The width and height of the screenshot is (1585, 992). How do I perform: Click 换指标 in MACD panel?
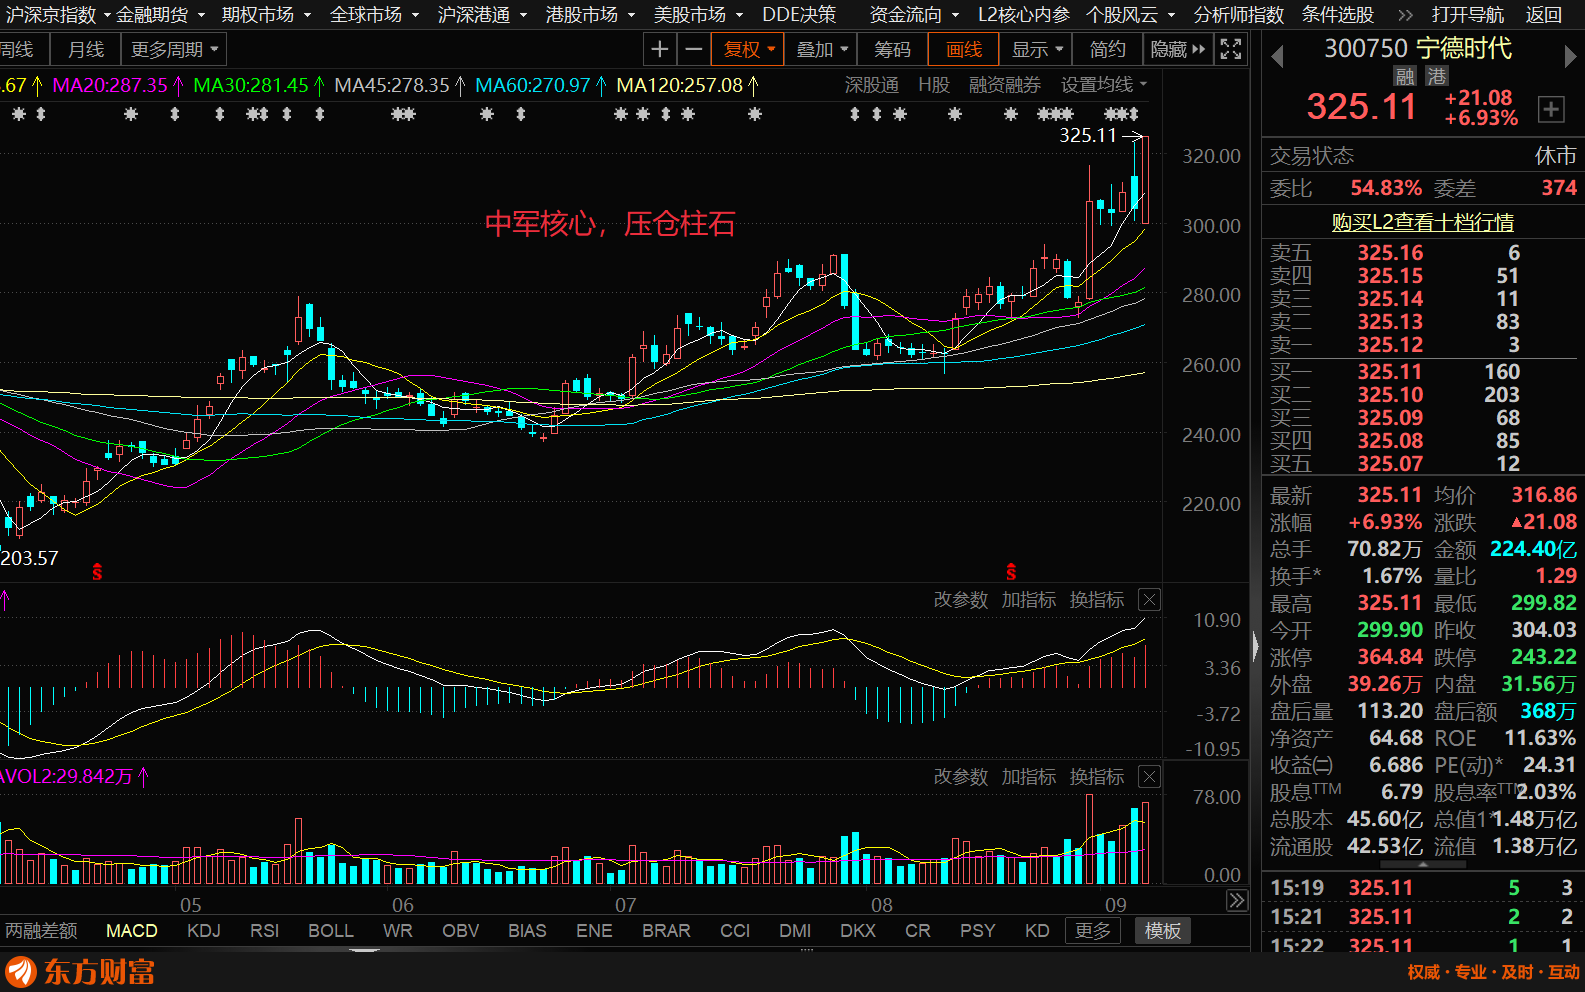[1096, 600]
